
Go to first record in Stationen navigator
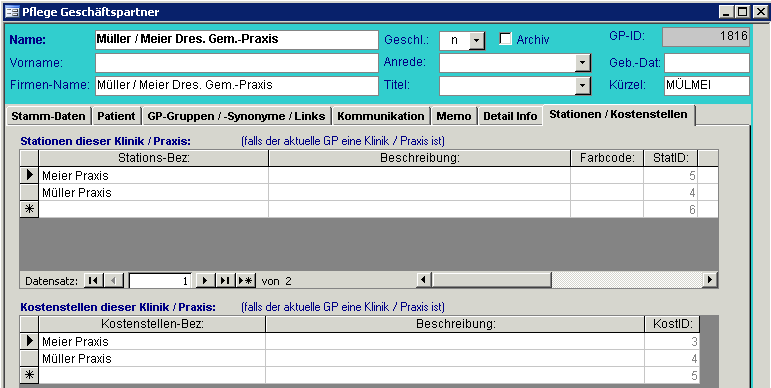(93, 280)
